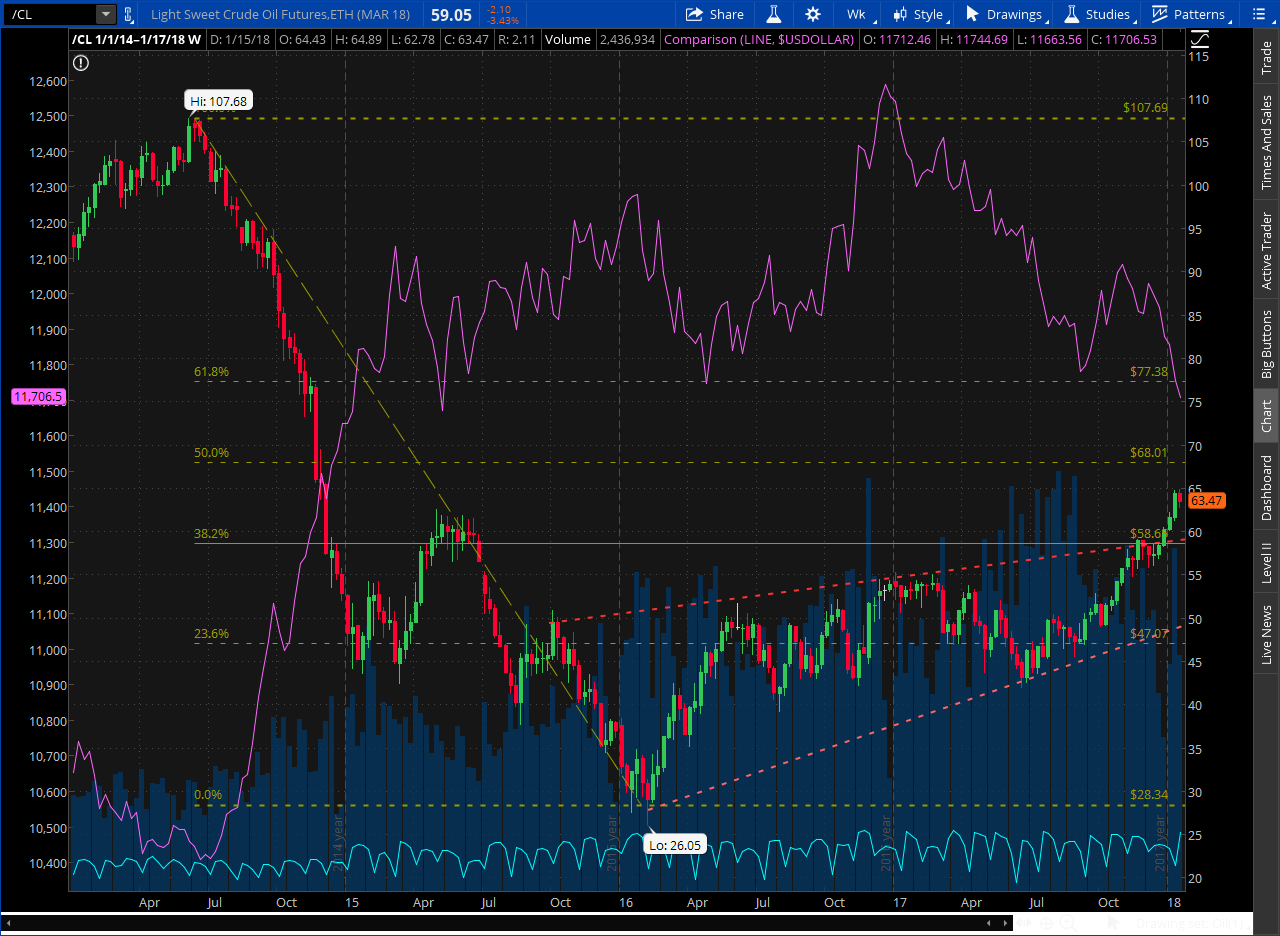1280x936 pixels.
Task: Click the 50.0% Fibonacci label
Action: pyautogui.click(x=211, y=453)
